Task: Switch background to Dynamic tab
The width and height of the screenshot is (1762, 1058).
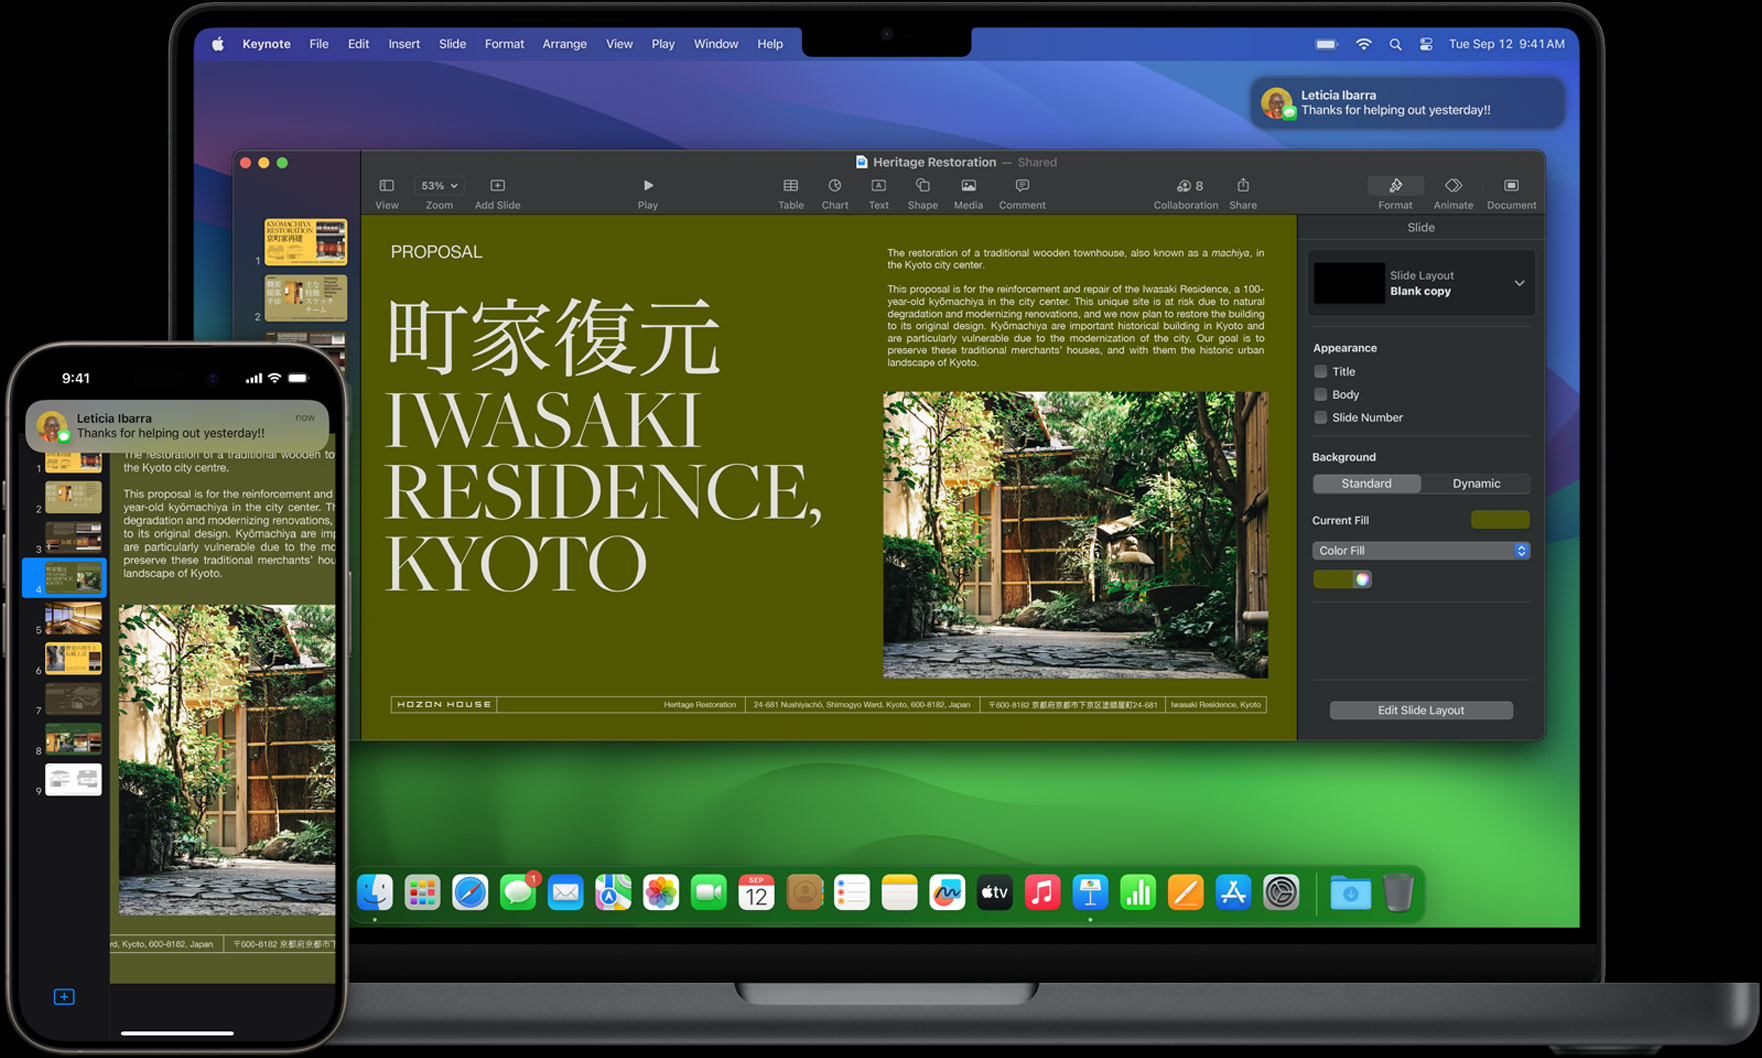Action: (1476, 483)
